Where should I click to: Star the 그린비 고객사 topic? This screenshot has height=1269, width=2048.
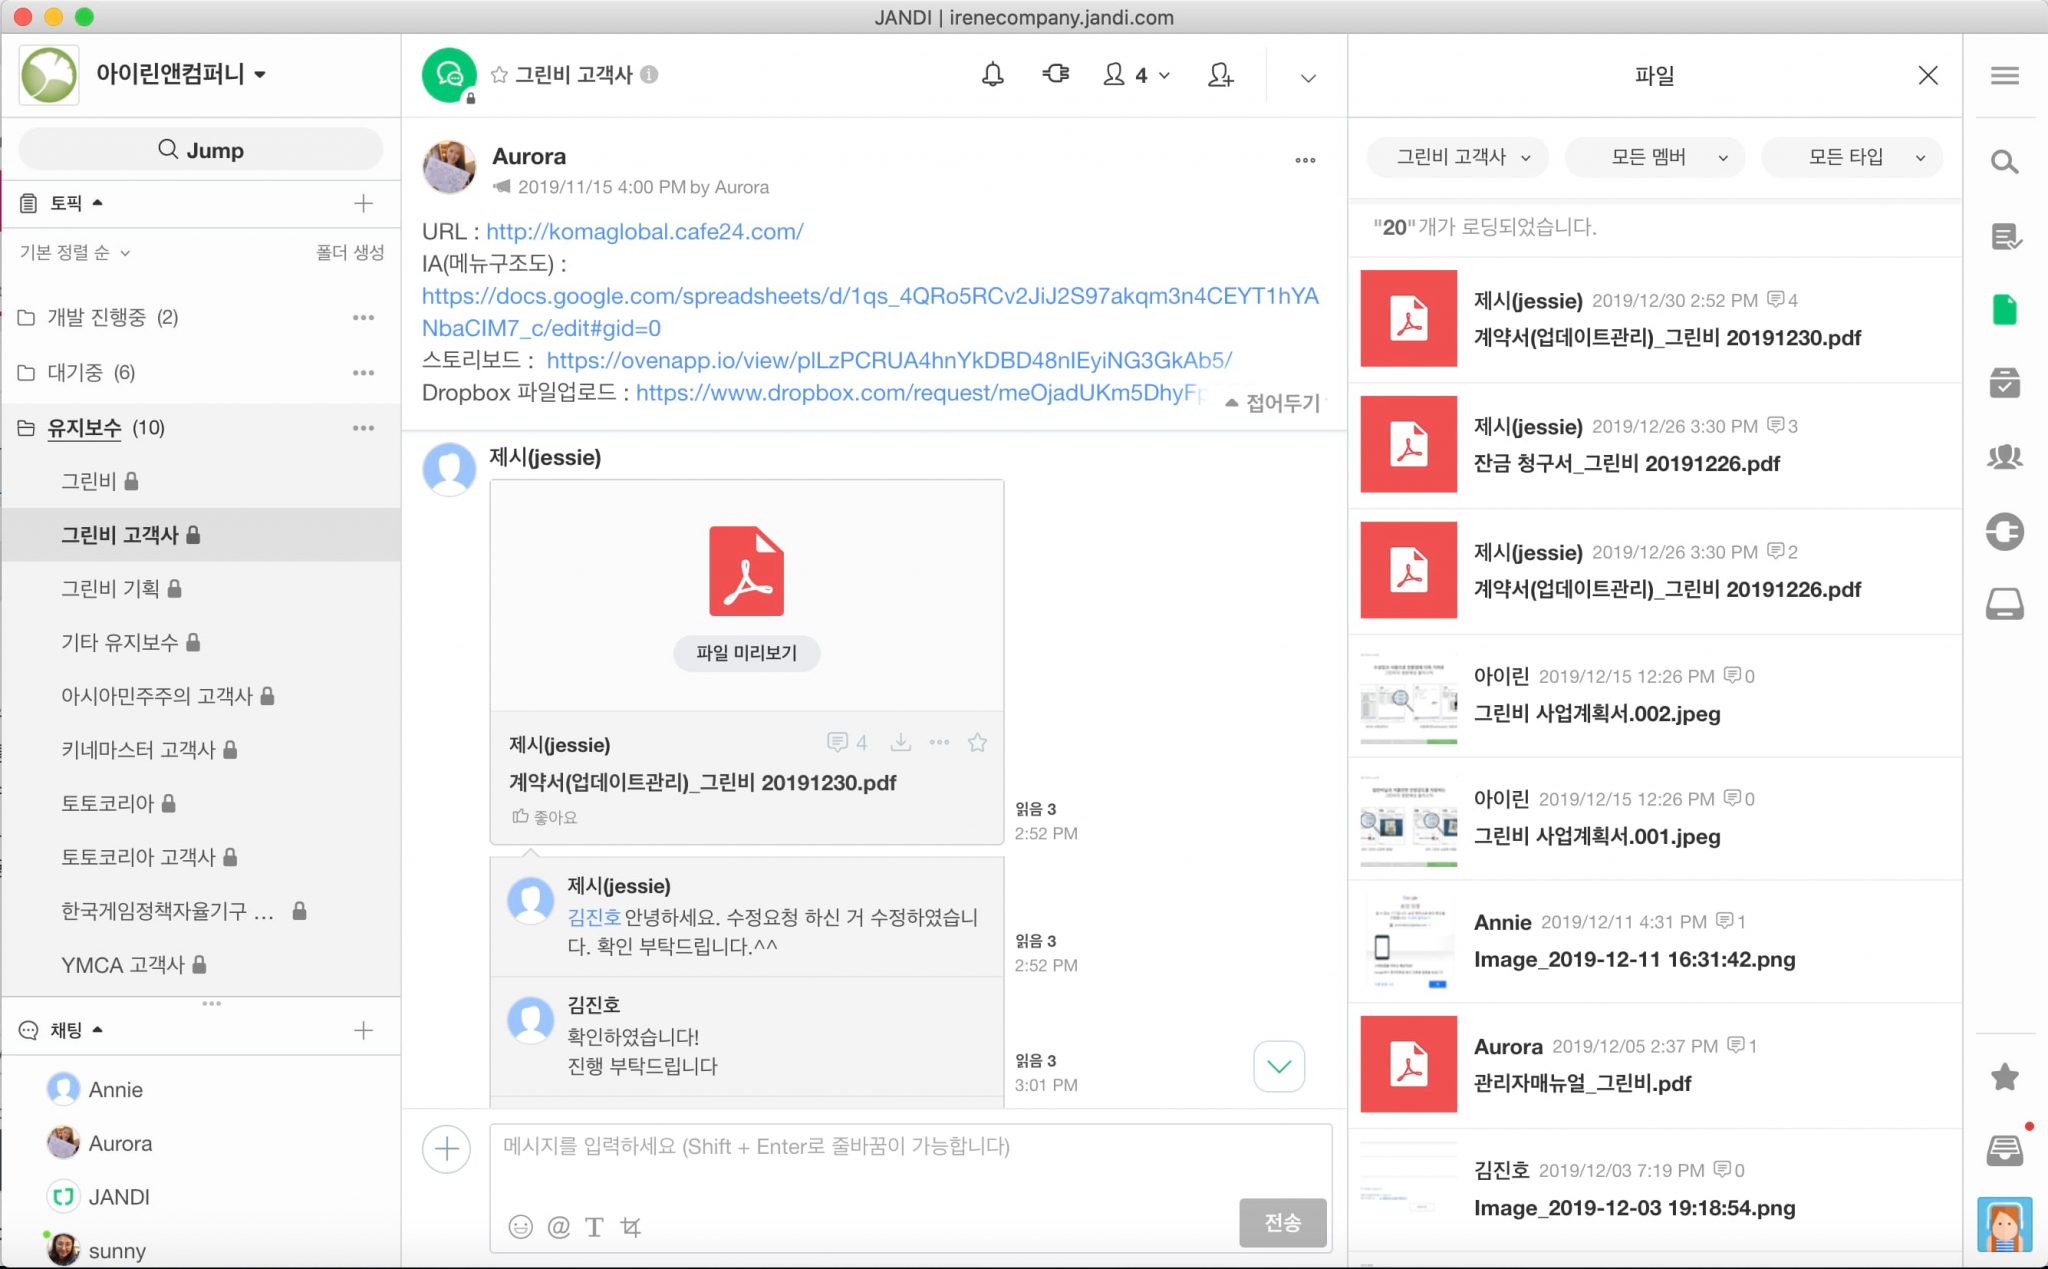click(499, 75)
